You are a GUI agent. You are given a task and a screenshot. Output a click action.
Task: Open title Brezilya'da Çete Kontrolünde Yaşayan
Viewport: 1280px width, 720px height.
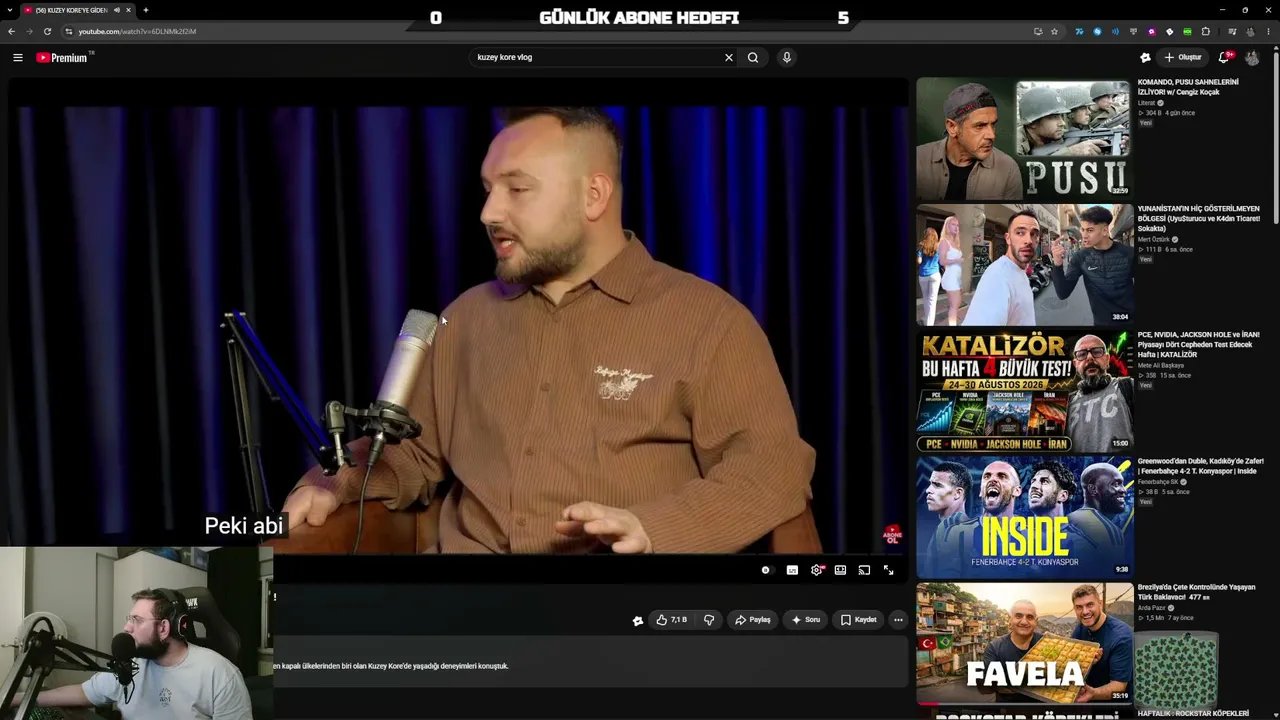coord(1196,592)
